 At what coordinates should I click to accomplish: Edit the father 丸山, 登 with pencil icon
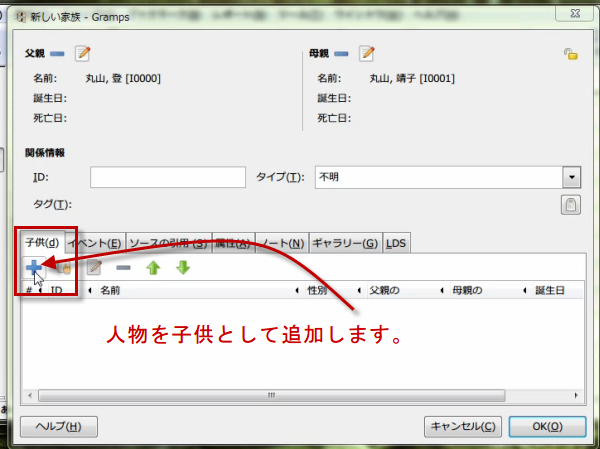coord(83,54)
